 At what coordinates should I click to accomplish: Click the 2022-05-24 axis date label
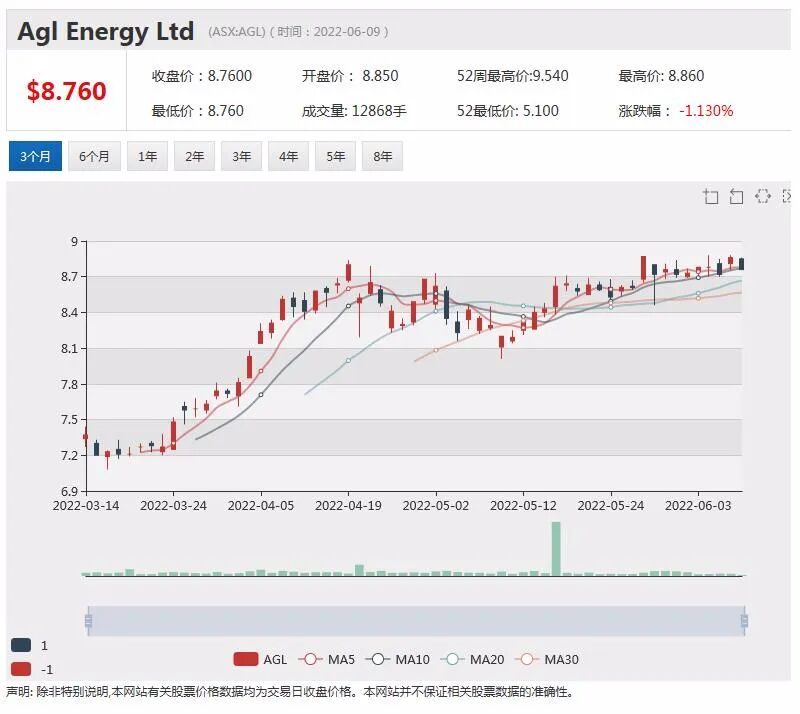611,506
